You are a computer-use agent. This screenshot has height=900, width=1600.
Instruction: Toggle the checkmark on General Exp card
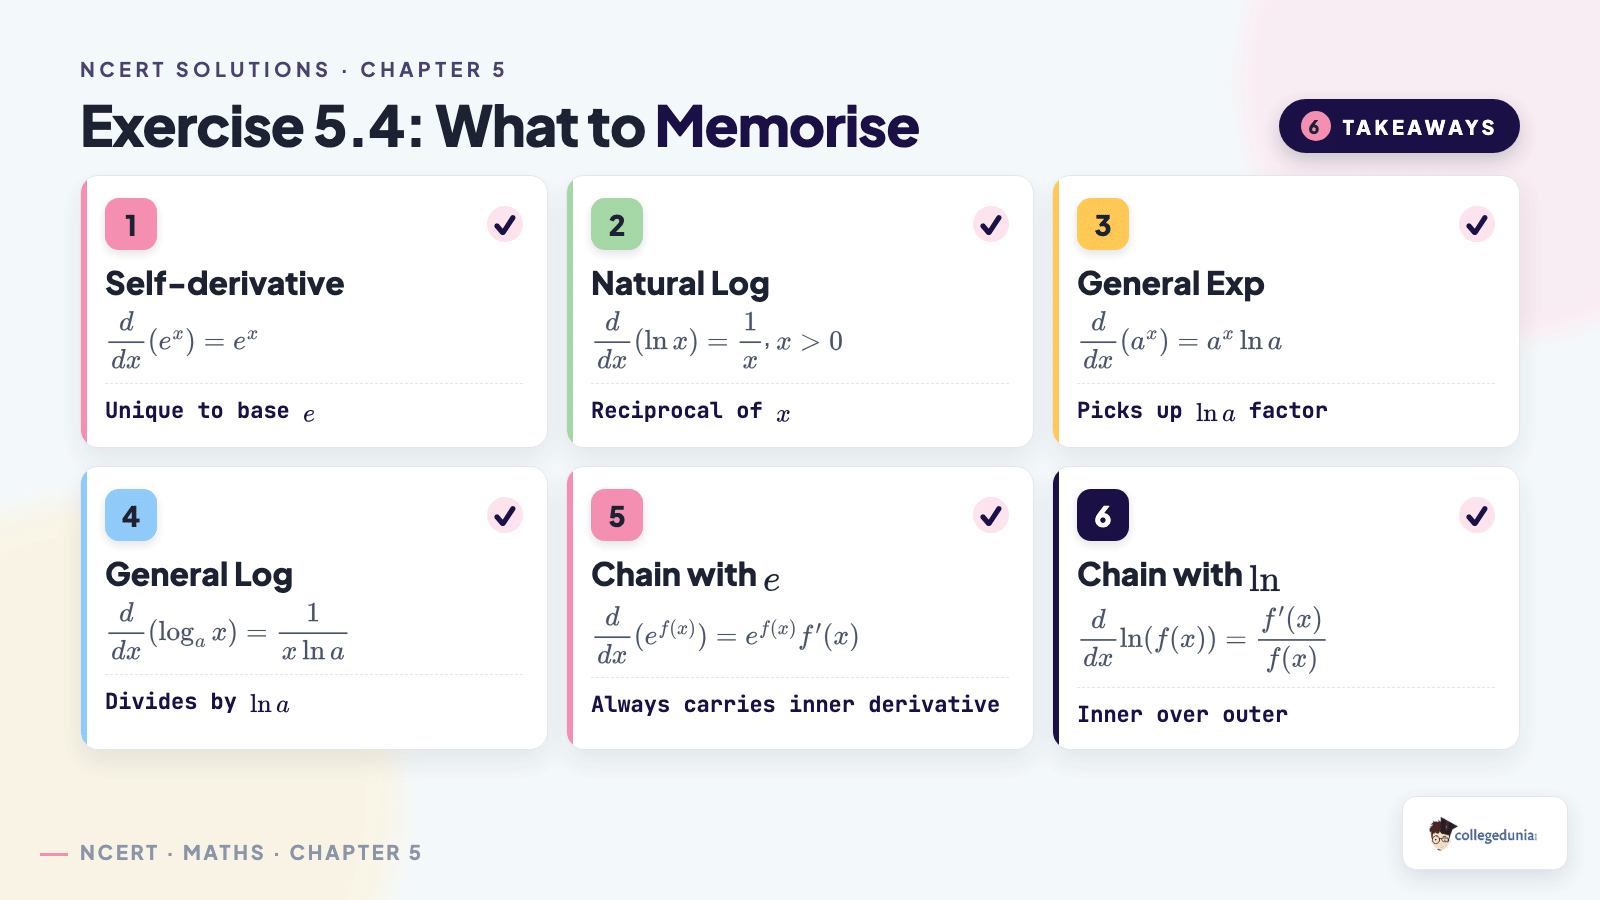click(x=1477, y=224)
